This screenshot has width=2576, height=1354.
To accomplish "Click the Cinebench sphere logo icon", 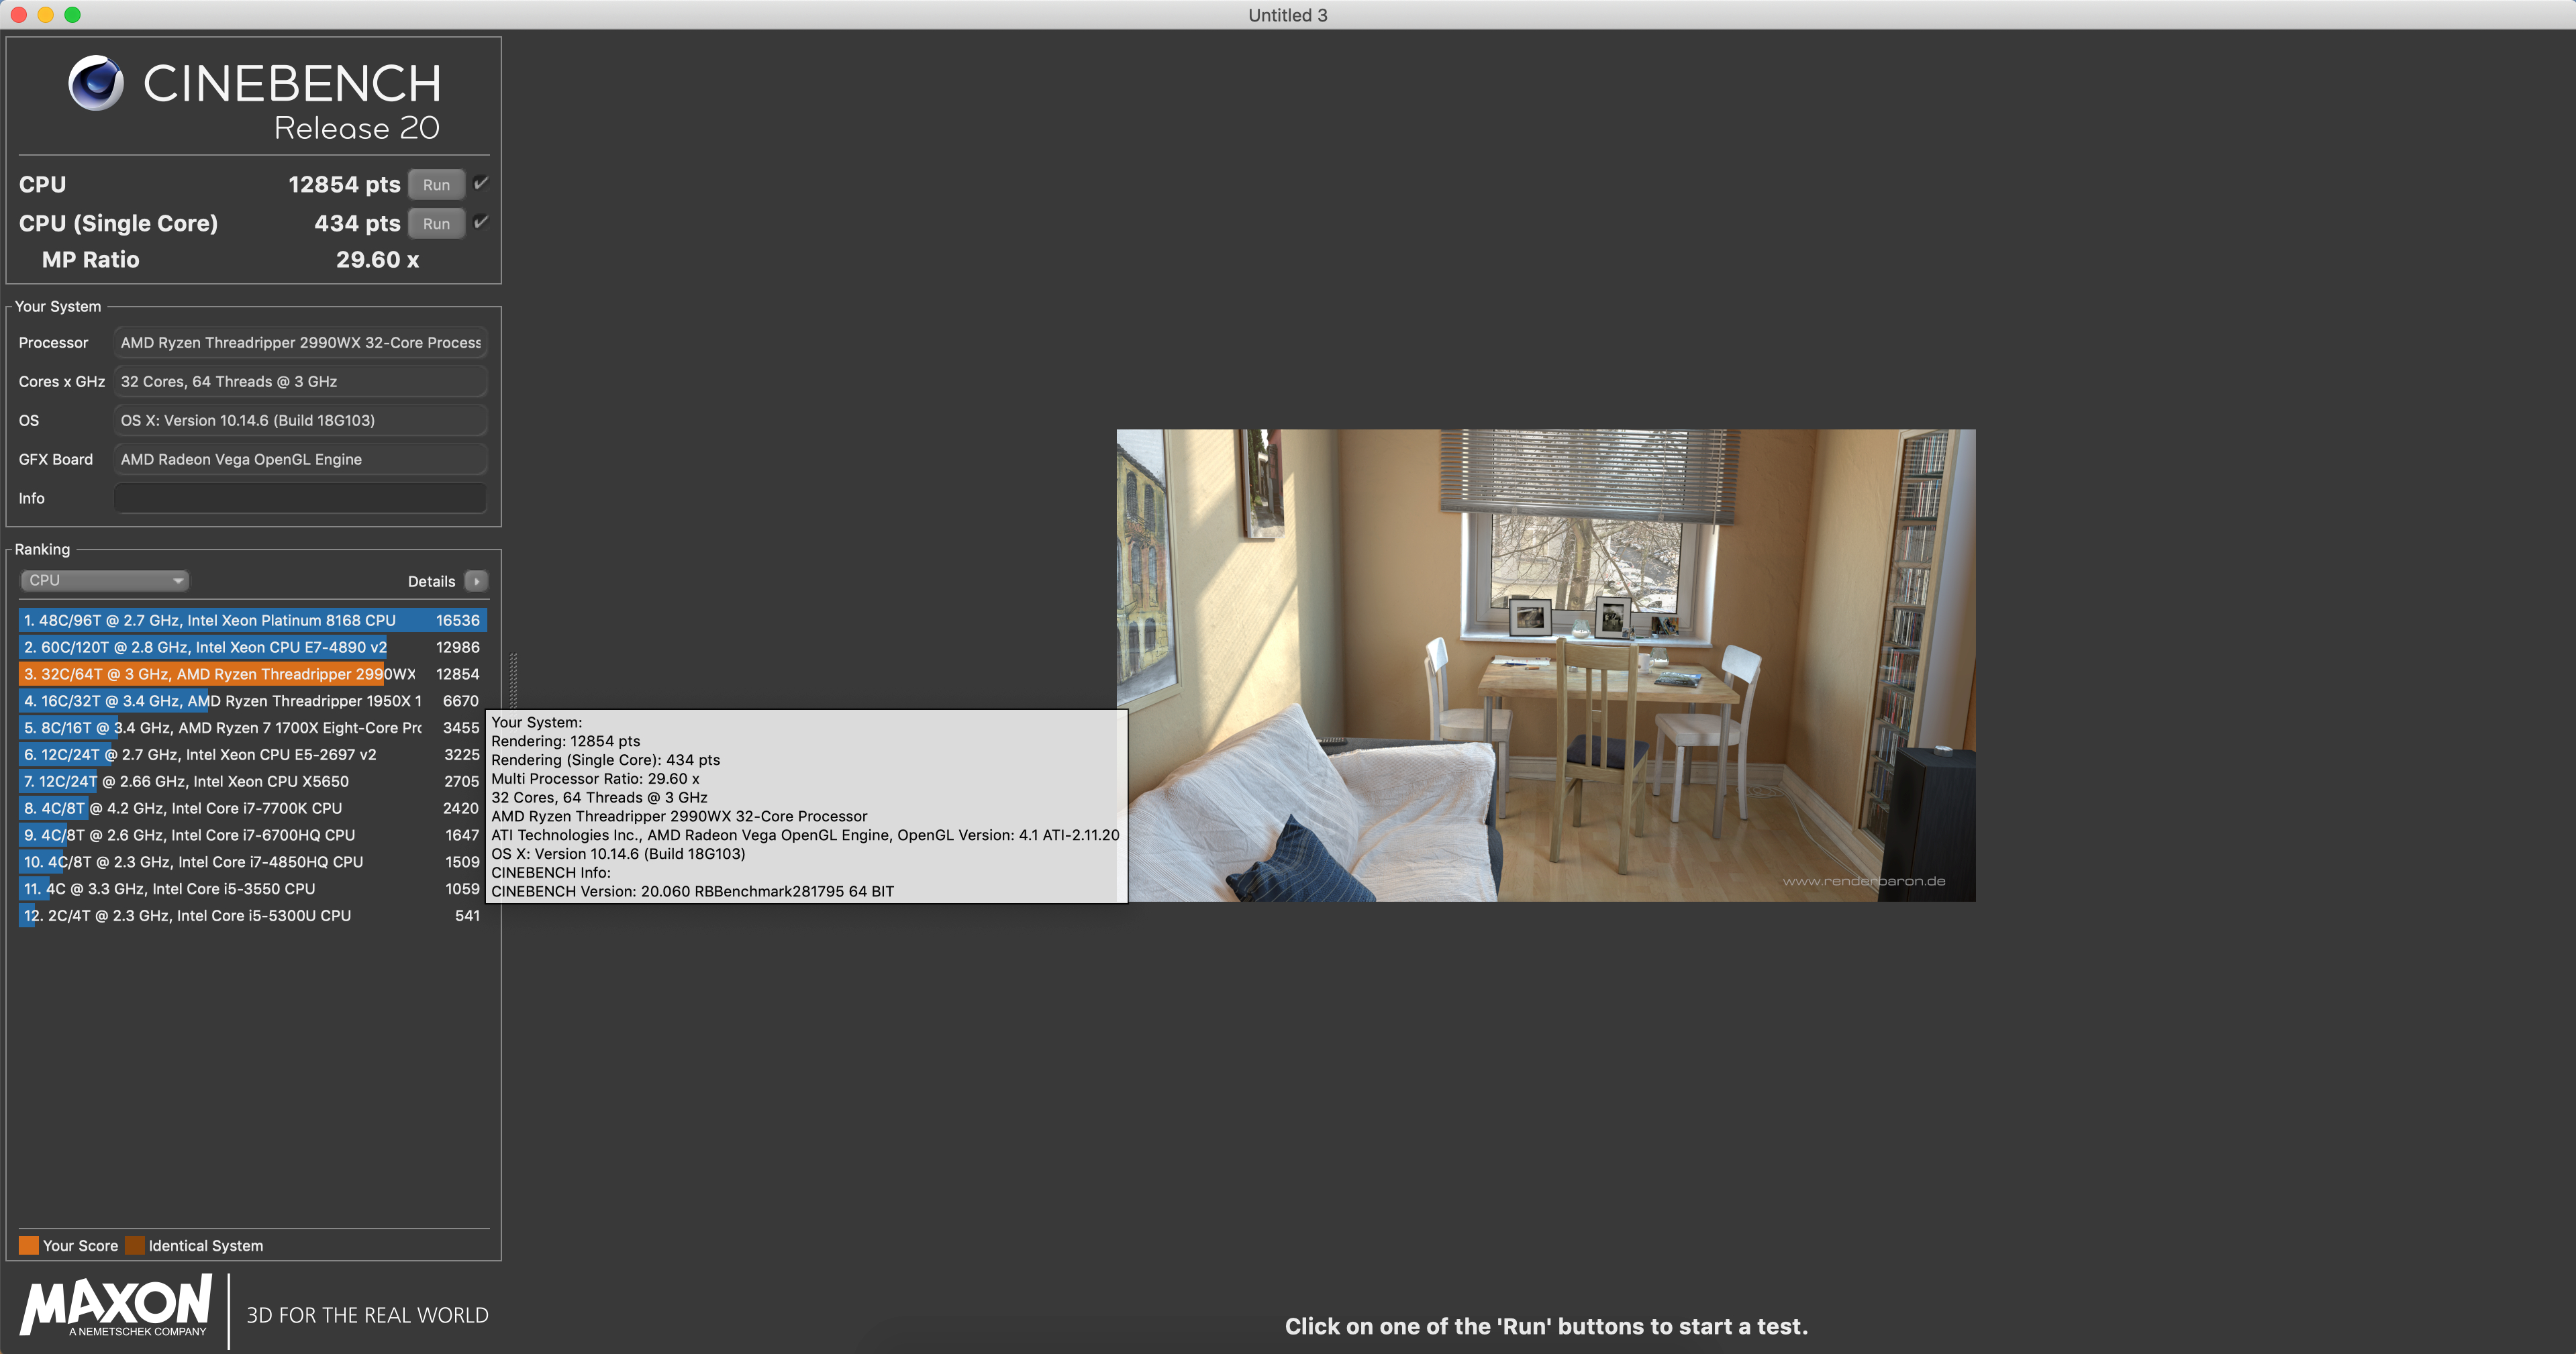I will [x=96, y=83].
